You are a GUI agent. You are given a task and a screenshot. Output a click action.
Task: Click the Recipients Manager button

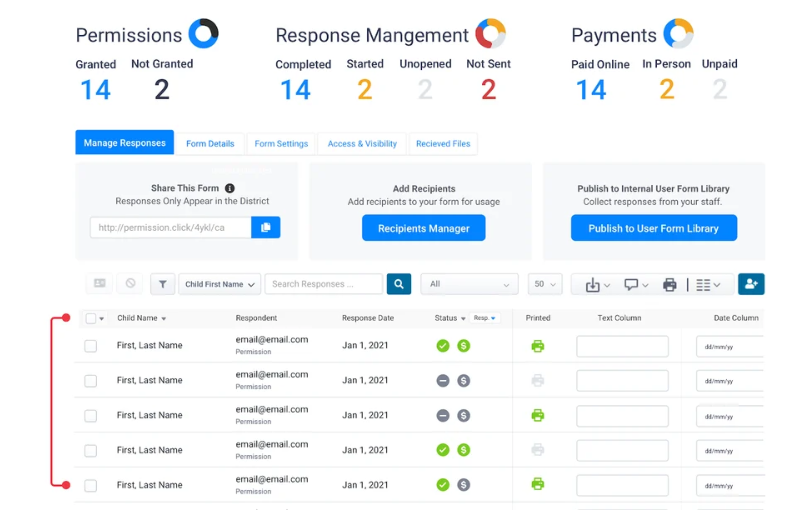point(423,229)
